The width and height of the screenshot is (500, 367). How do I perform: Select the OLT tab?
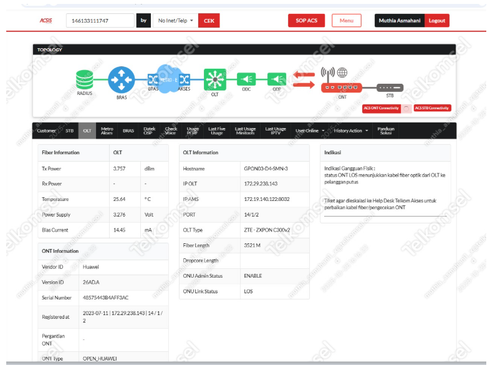coord(87,131)
